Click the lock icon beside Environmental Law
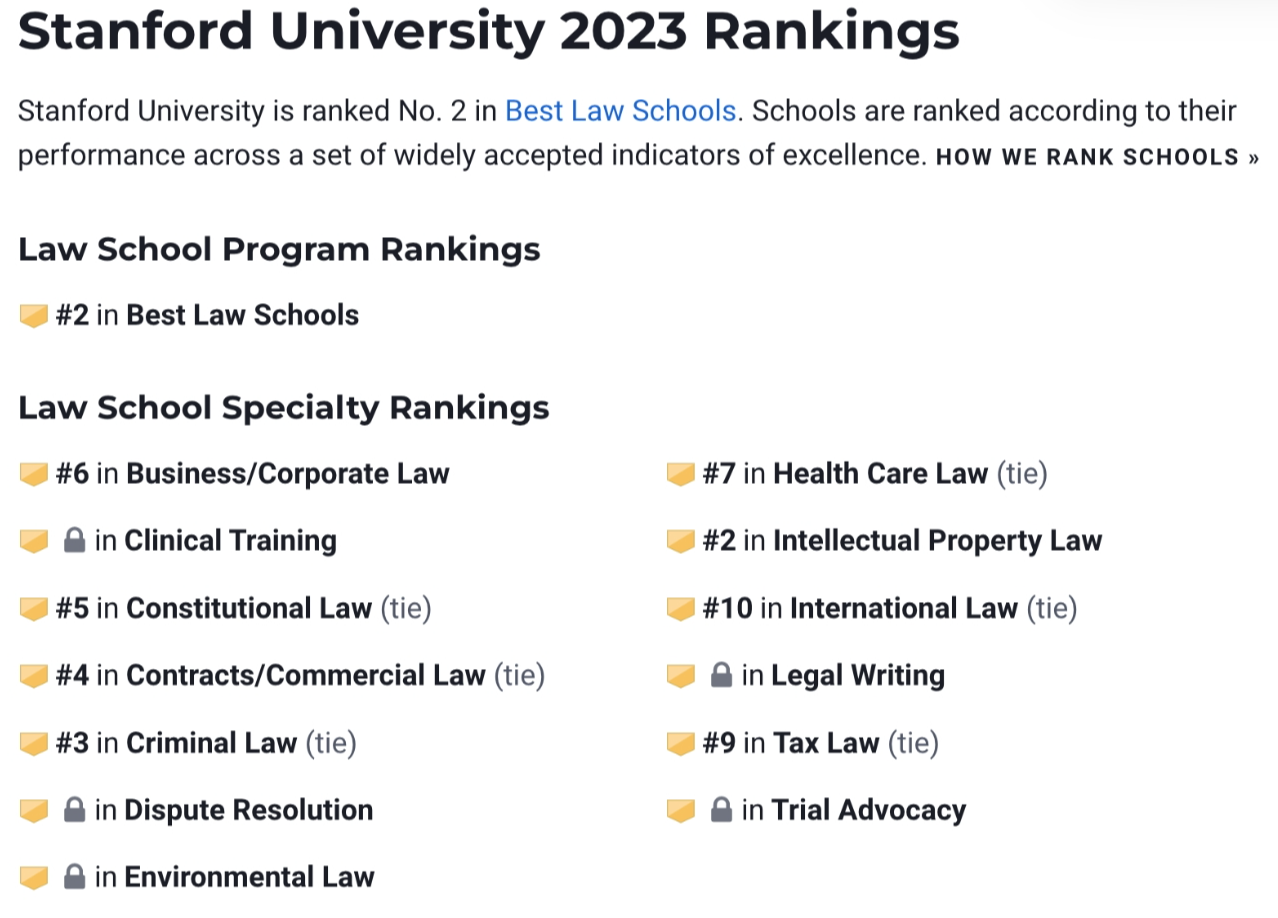Image resolution: width=1278 pixels, height=918 pixels. pos(74,877)
